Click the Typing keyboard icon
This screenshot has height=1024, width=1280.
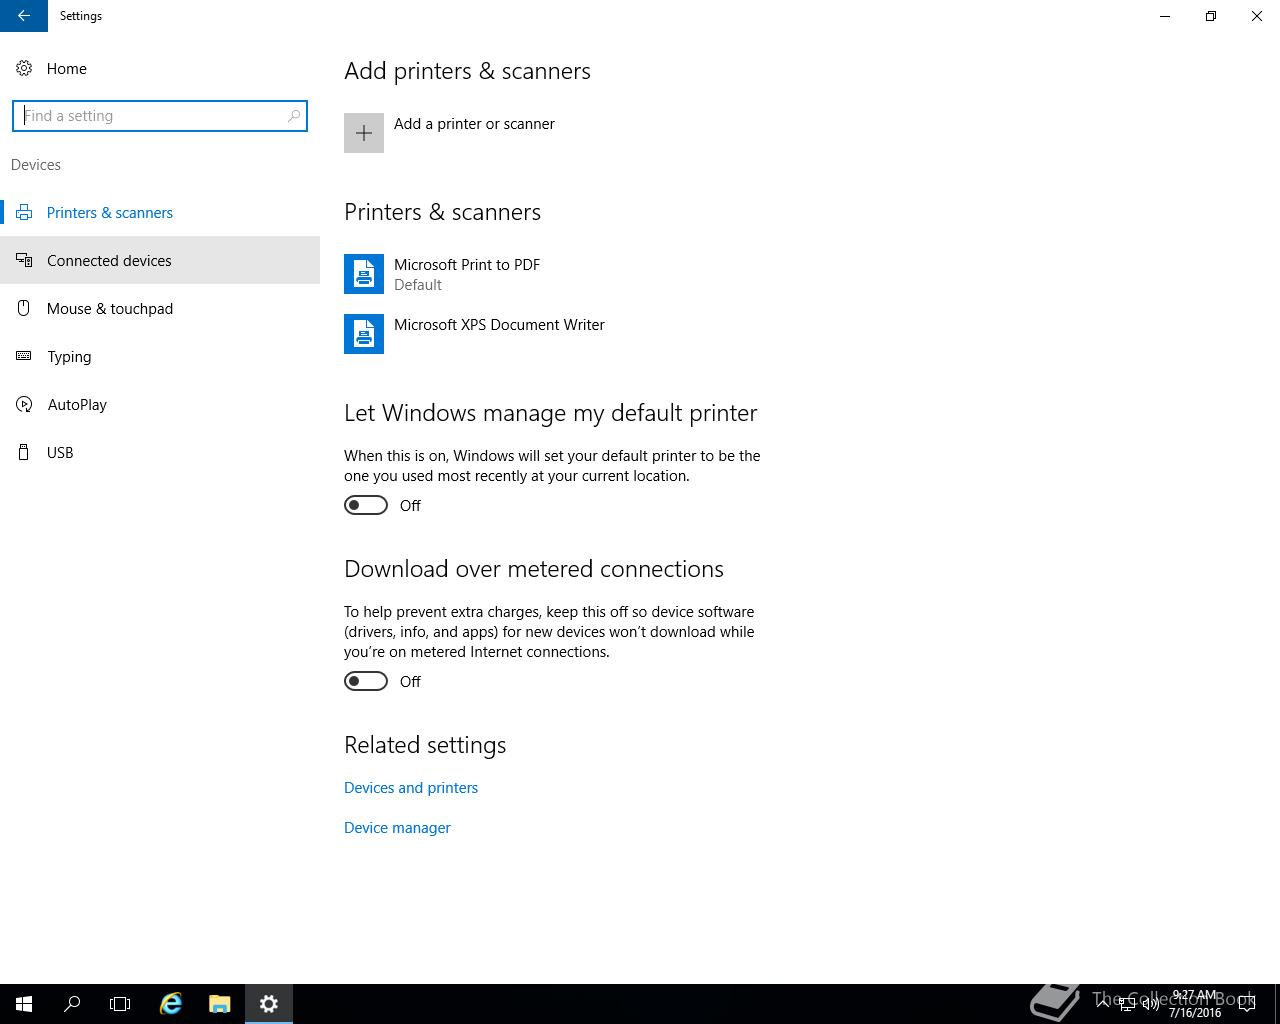point(24,357)
